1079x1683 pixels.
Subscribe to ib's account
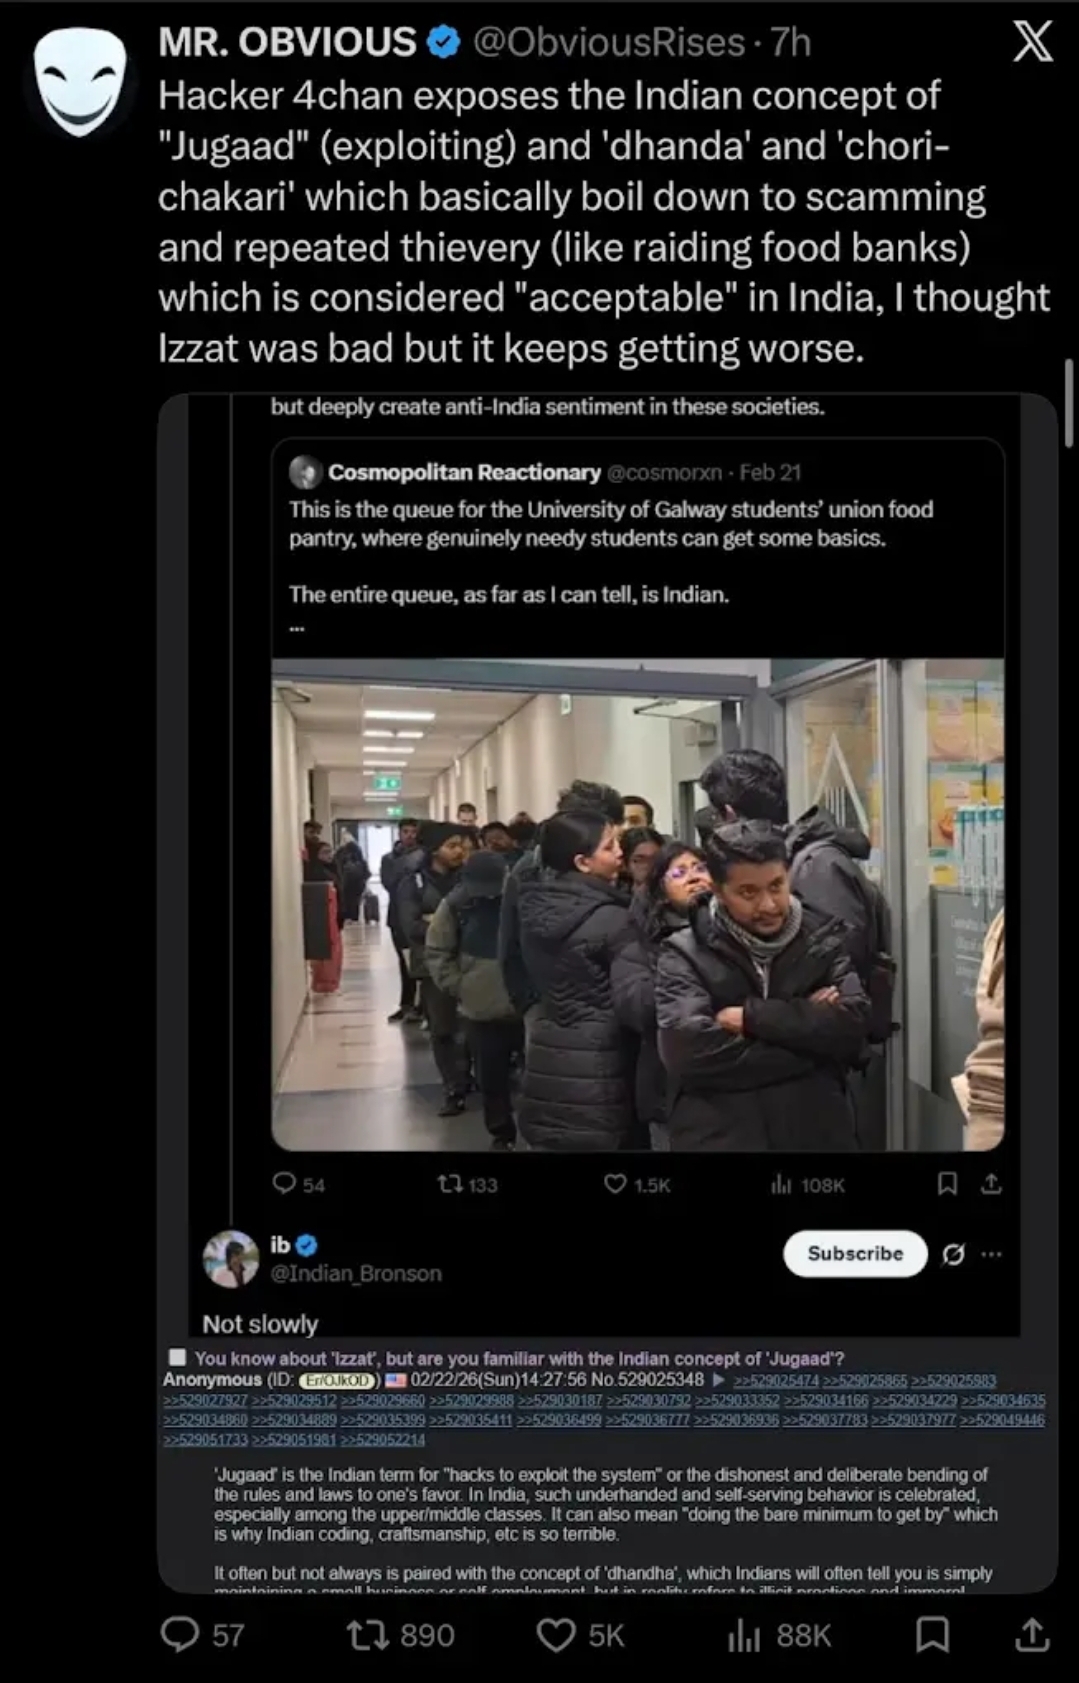tap(855, 1254)
